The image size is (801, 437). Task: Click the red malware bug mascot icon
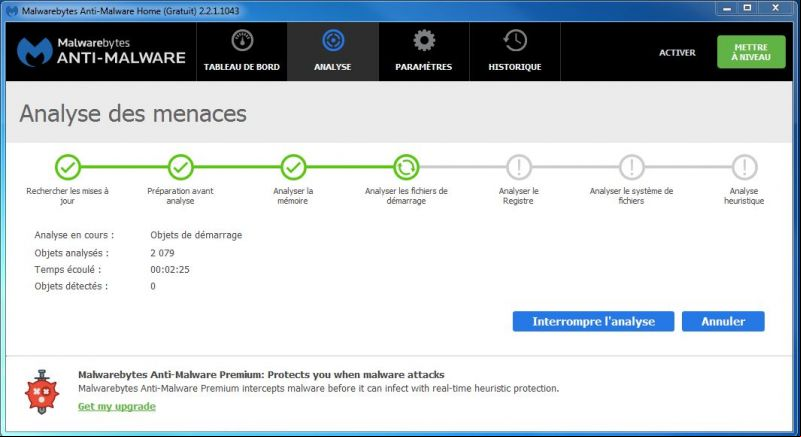[42, 392]
